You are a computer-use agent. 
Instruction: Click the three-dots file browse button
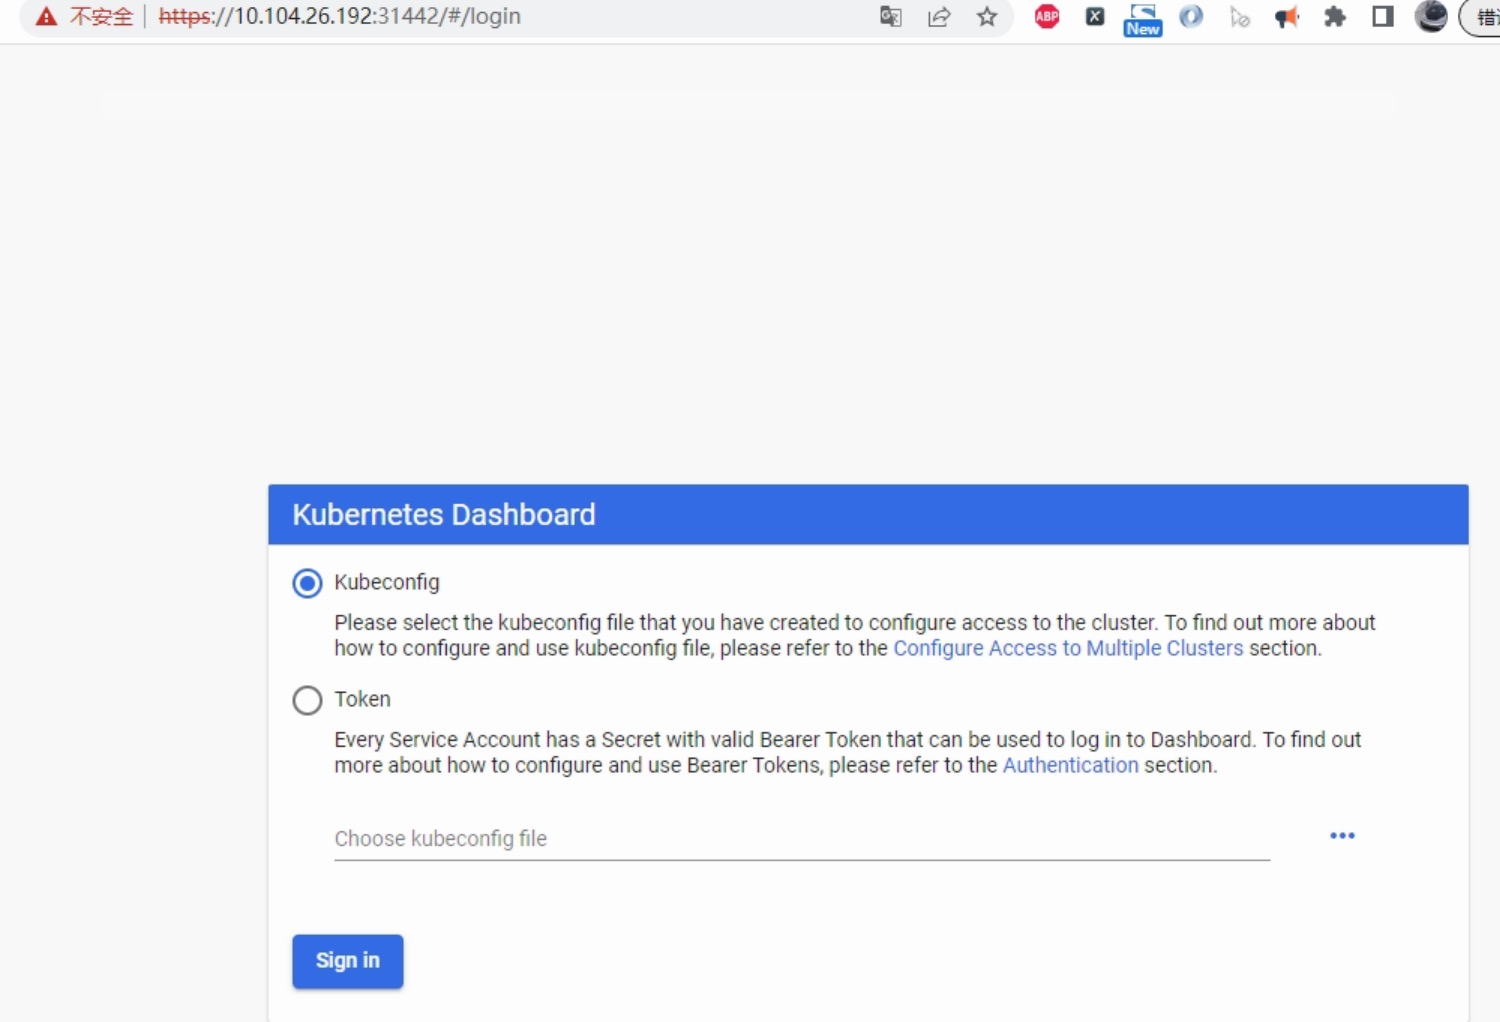1342,835
